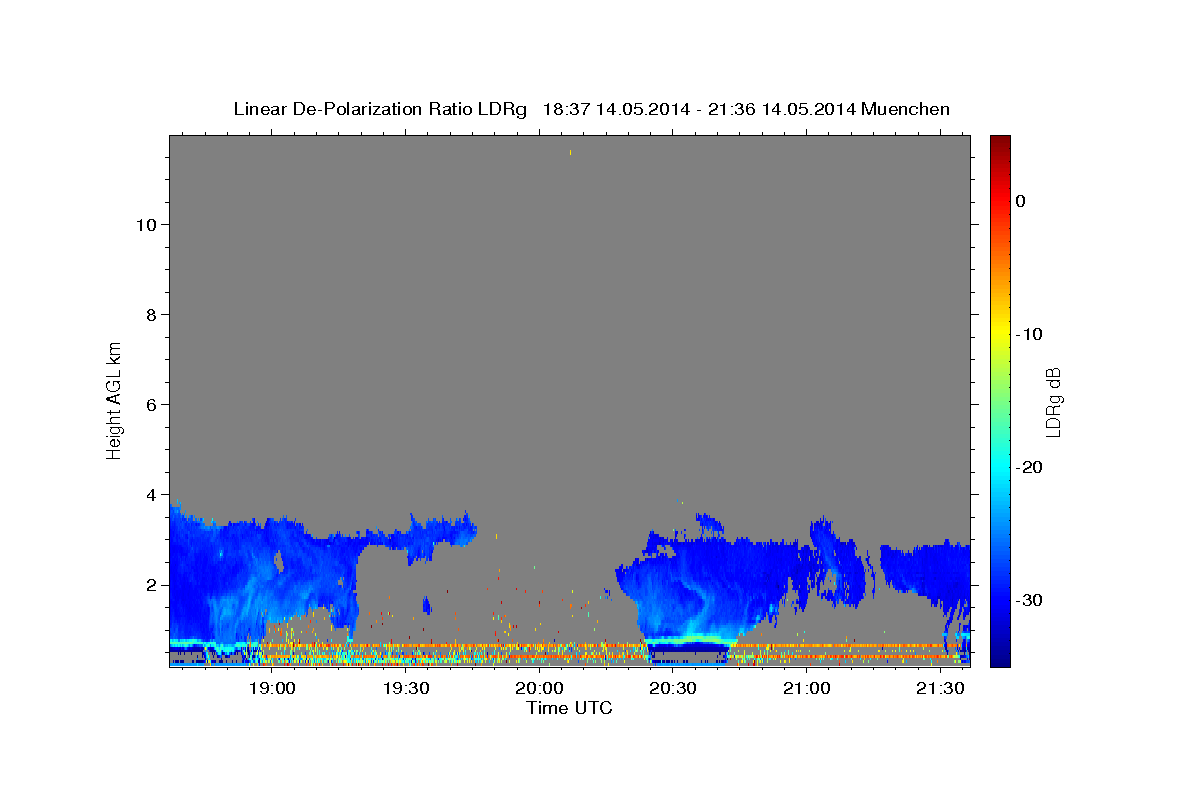Click the height tick label 10
The width and height of the screenshot is (1200, 800).
click(145, 225)
